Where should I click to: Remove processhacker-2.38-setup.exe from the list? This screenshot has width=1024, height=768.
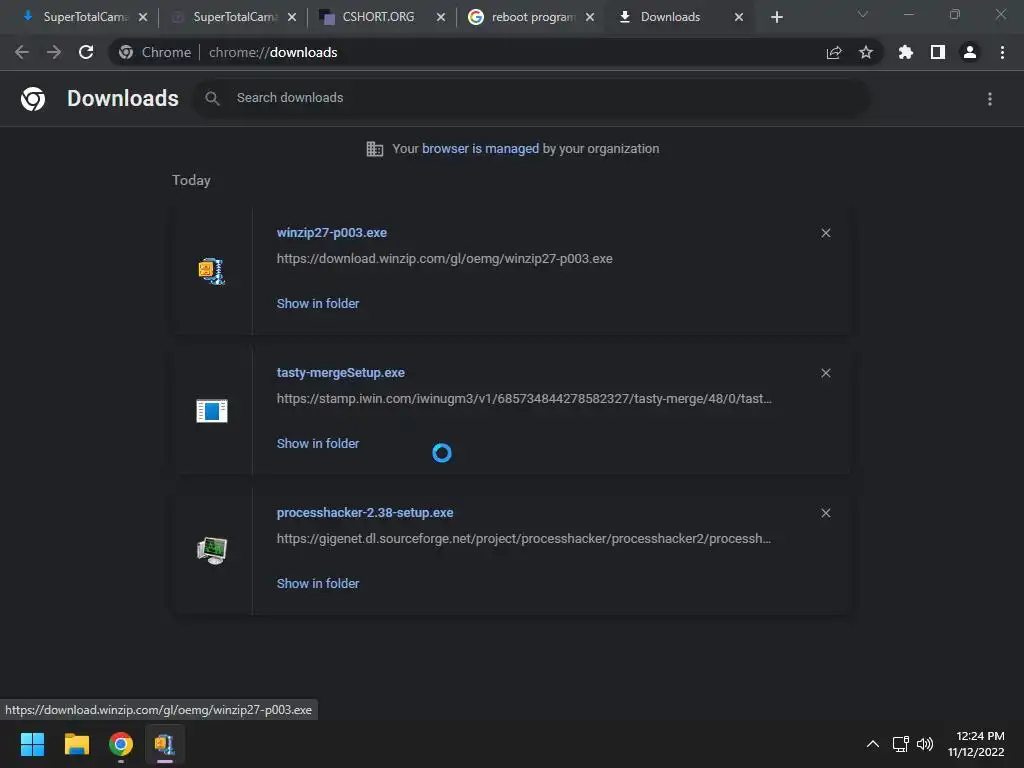point(825,513)
